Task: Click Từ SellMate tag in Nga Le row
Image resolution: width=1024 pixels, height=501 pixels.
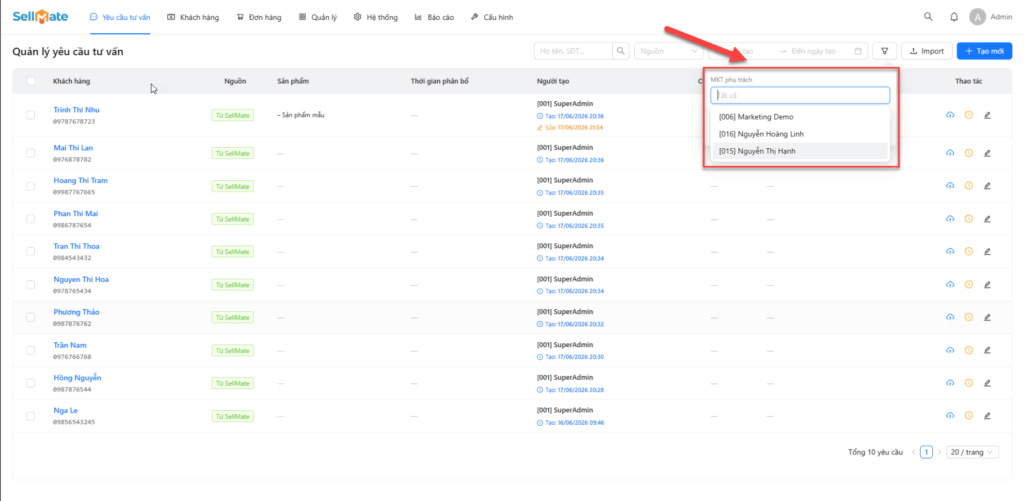Action: tap(233, 415)
